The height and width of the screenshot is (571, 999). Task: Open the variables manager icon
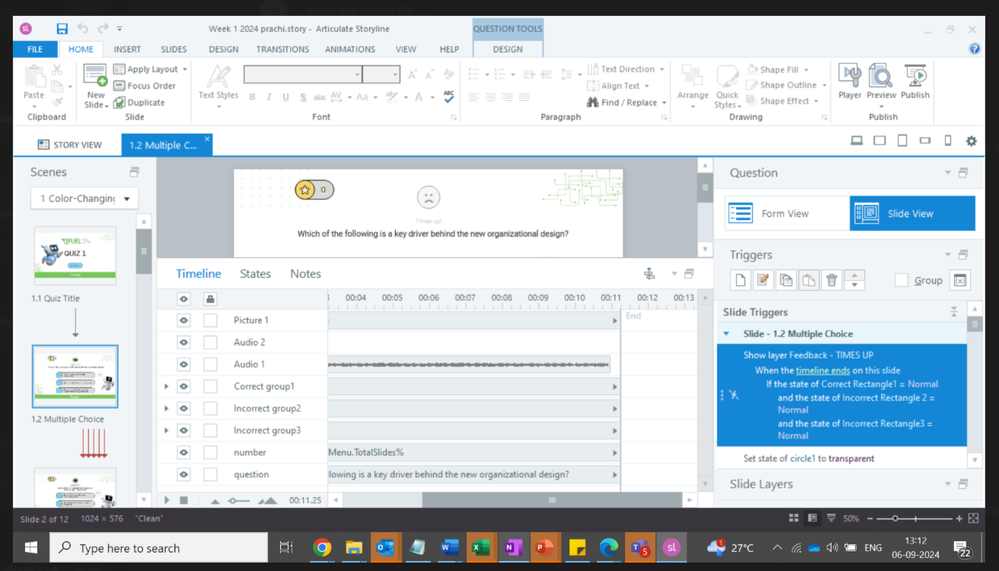[x=960, y=280]
